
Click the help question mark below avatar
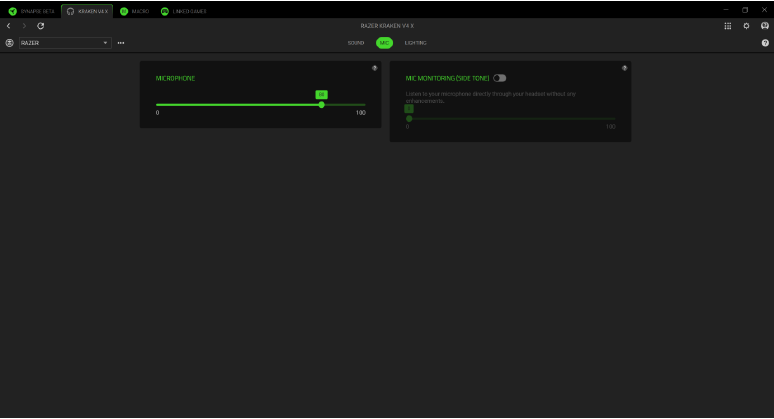(765, 43)
